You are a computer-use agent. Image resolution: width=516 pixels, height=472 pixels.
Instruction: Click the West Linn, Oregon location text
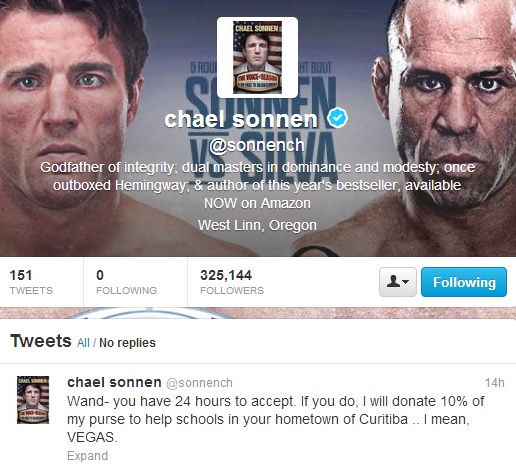point(257,225)
